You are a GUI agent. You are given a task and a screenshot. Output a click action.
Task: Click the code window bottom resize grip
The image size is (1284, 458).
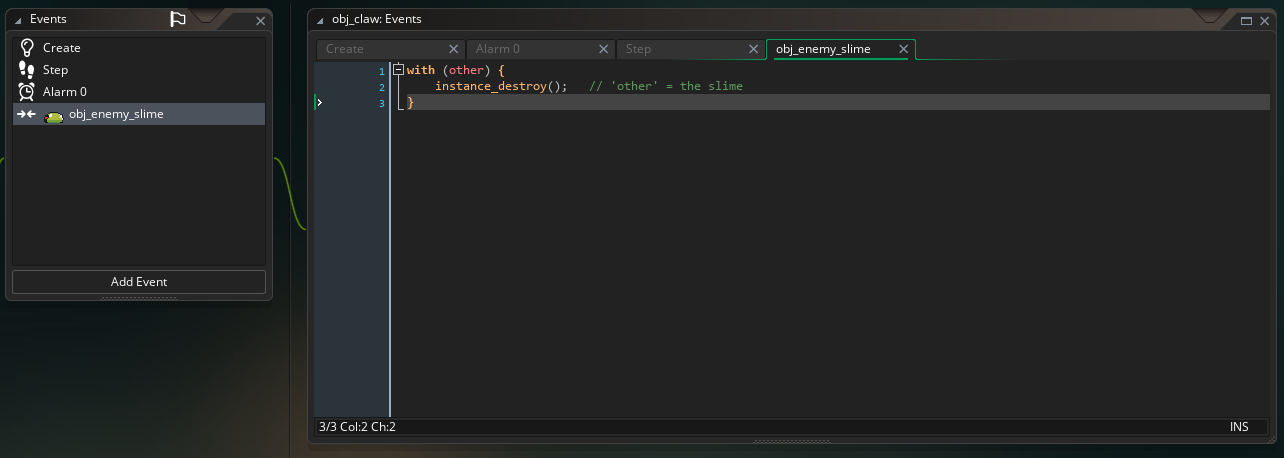coord(792,442)
